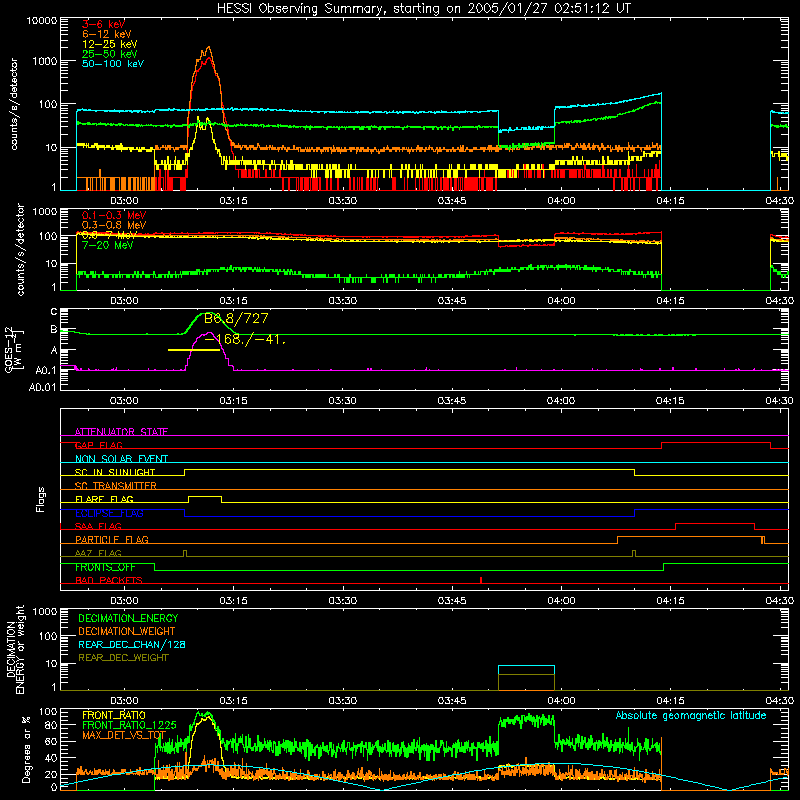Click the raised SAA_FLAG segment
This screenshot has height=800, width=800.
[715, 523]
